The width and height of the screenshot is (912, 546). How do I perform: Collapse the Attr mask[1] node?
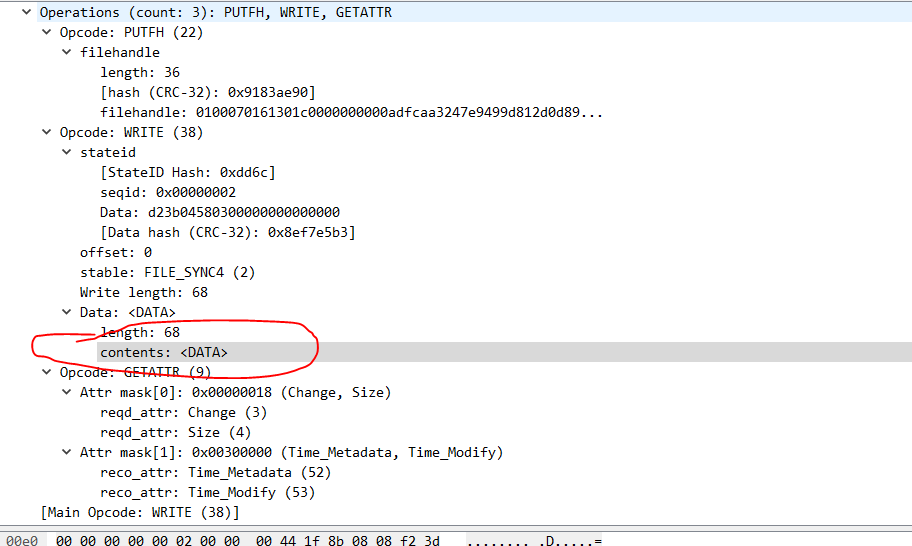click(x=67, y=452)
